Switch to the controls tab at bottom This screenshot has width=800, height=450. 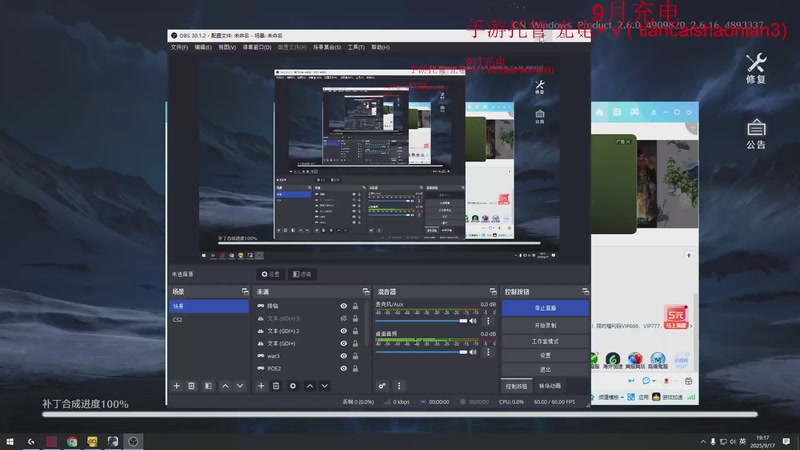[516, 386]
